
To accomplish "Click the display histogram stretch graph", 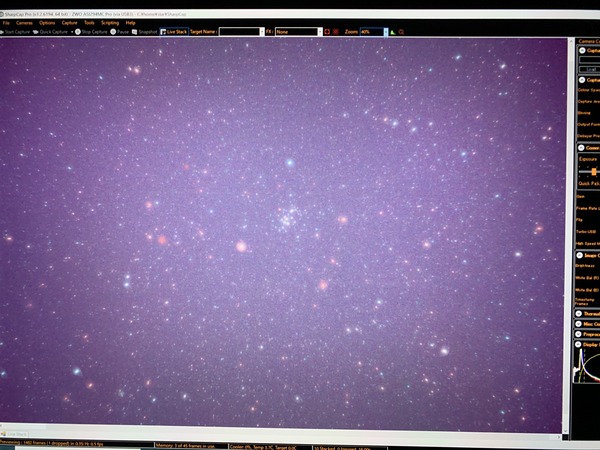I will pyautogui.click(x=586, y=366).
